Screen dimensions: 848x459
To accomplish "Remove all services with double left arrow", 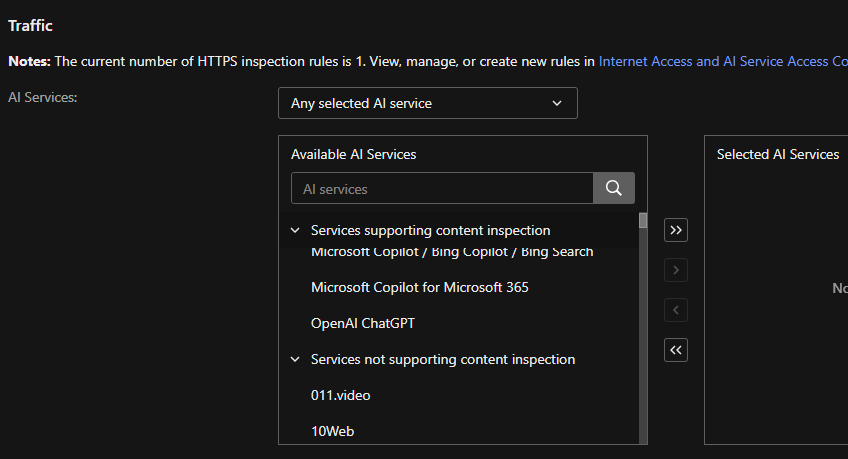I will [x=676, y=350].
